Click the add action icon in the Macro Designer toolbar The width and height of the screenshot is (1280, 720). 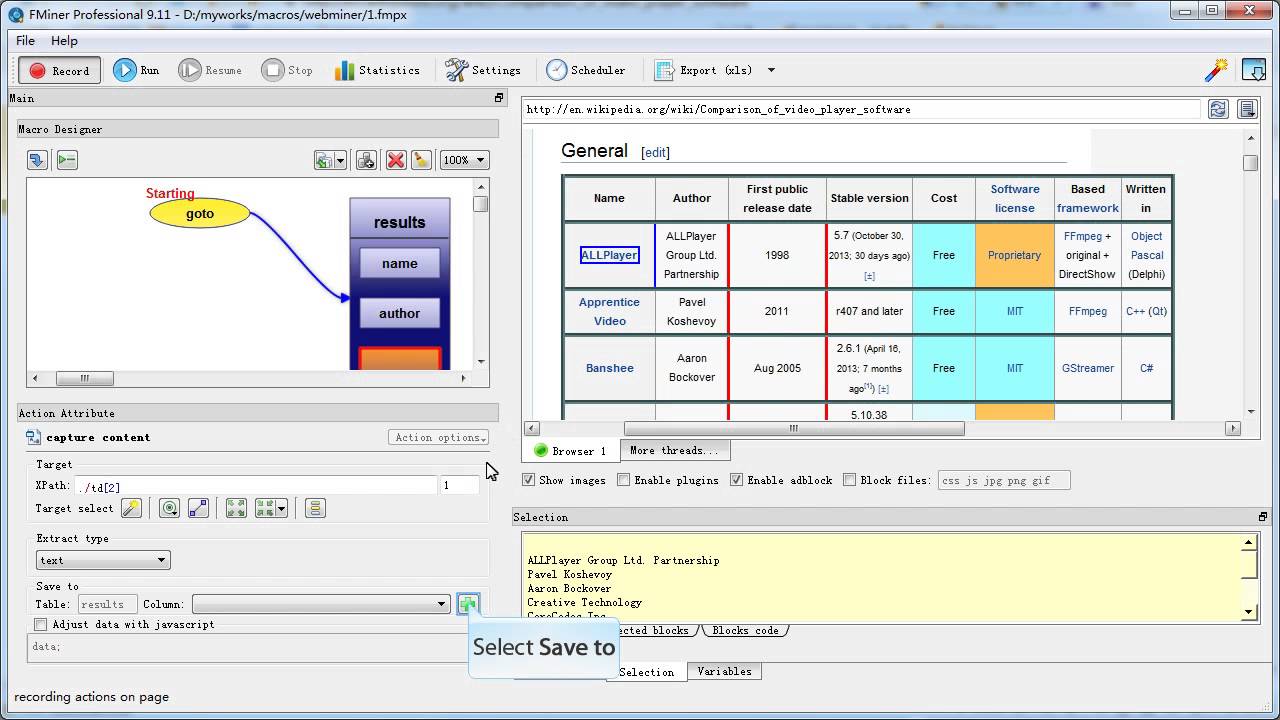tap(324, 160)
